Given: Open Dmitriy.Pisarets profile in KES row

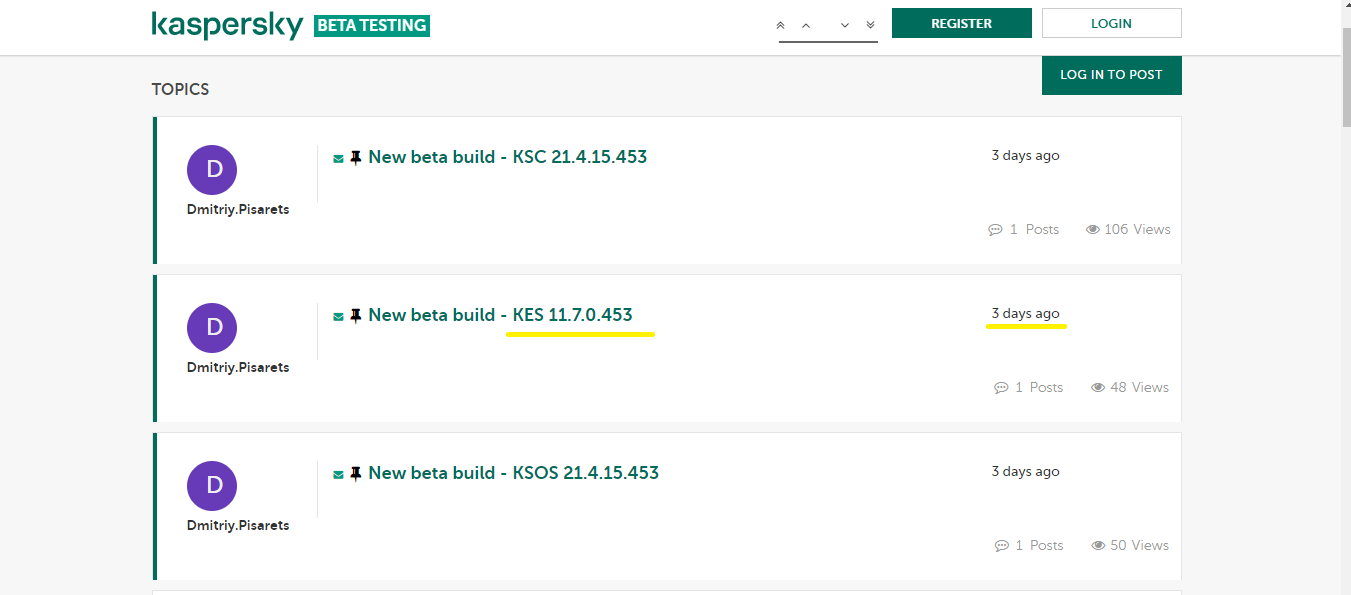Looking at the screenshot, I should tap(238, 368).
